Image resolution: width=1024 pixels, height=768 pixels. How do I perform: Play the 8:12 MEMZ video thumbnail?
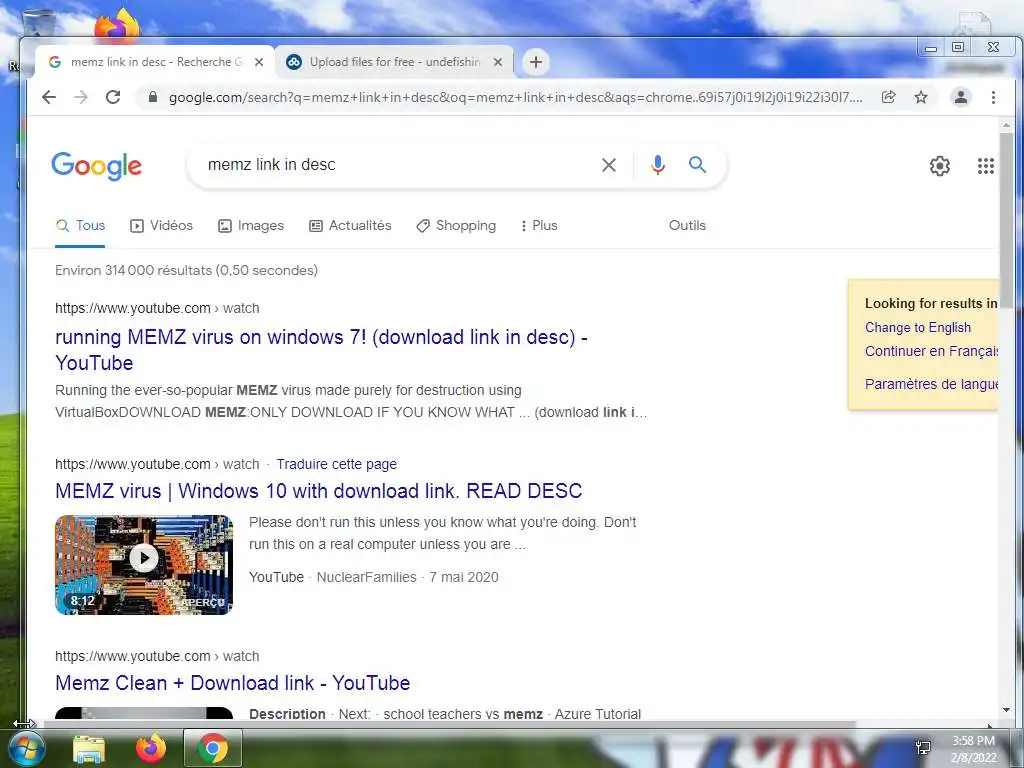pos(144,565)
